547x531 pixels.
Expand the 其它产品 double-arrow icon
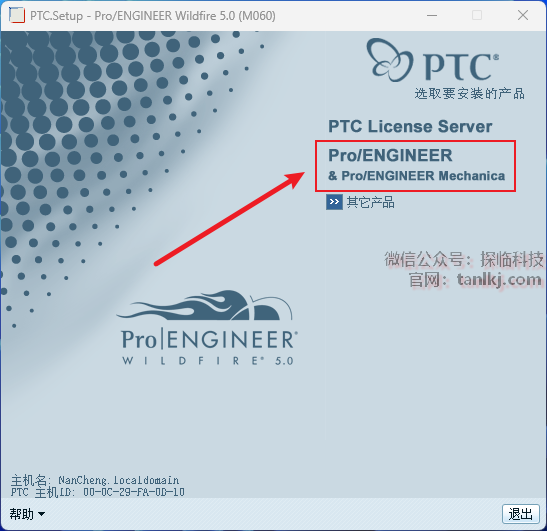tap(334, 202)
